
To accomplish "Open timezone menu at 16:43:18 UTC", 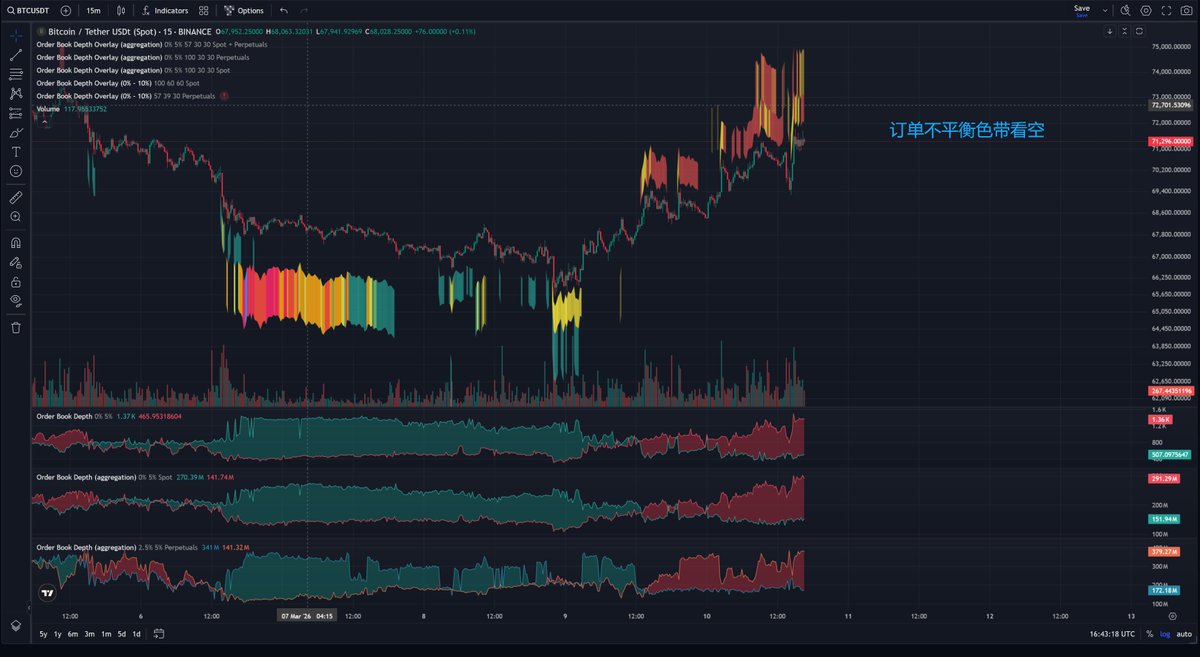I will point(1112,634).
